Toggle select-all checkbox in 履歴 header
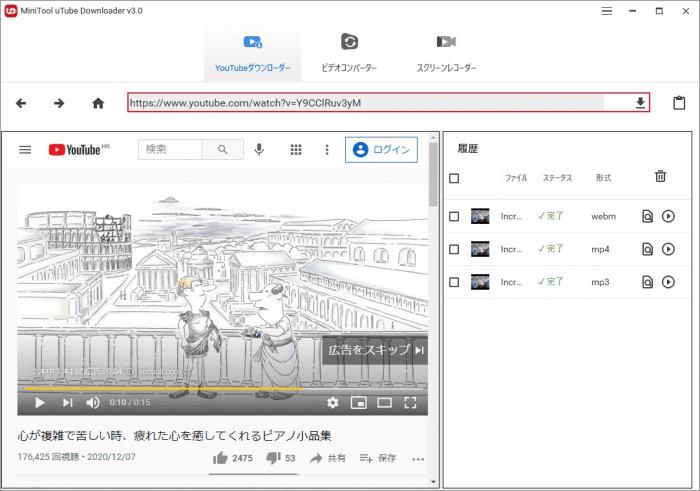 (x=454, y=179)
